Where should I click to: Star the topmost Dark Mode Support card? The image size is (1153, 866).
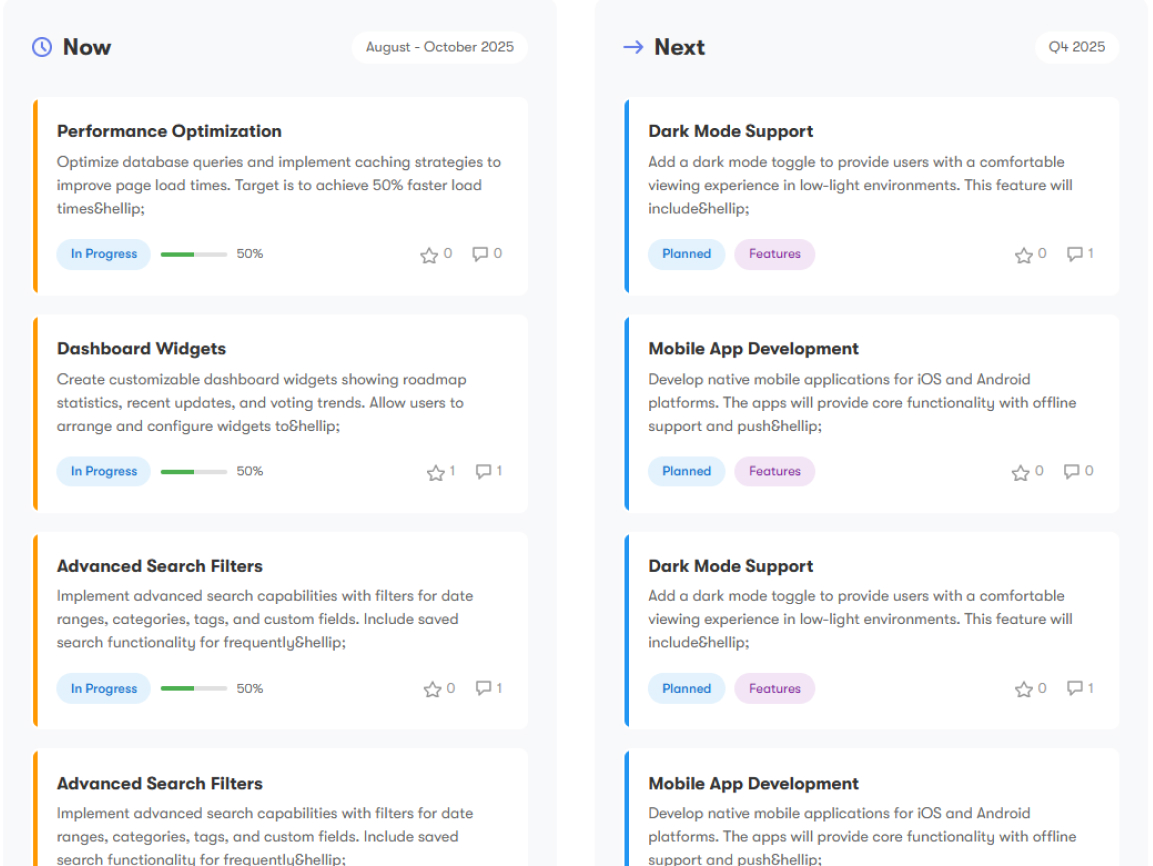coord(1023,255)
